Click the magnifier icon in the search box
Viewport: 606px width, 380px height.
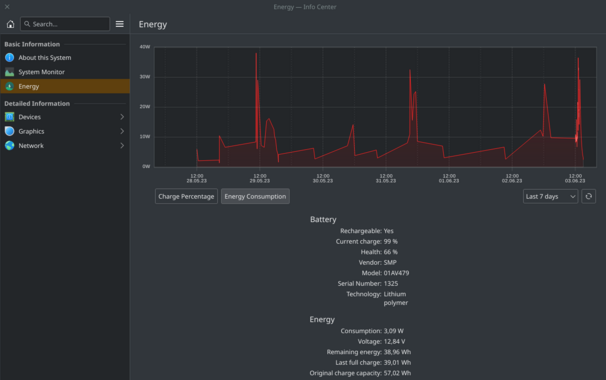coord(27,24)
